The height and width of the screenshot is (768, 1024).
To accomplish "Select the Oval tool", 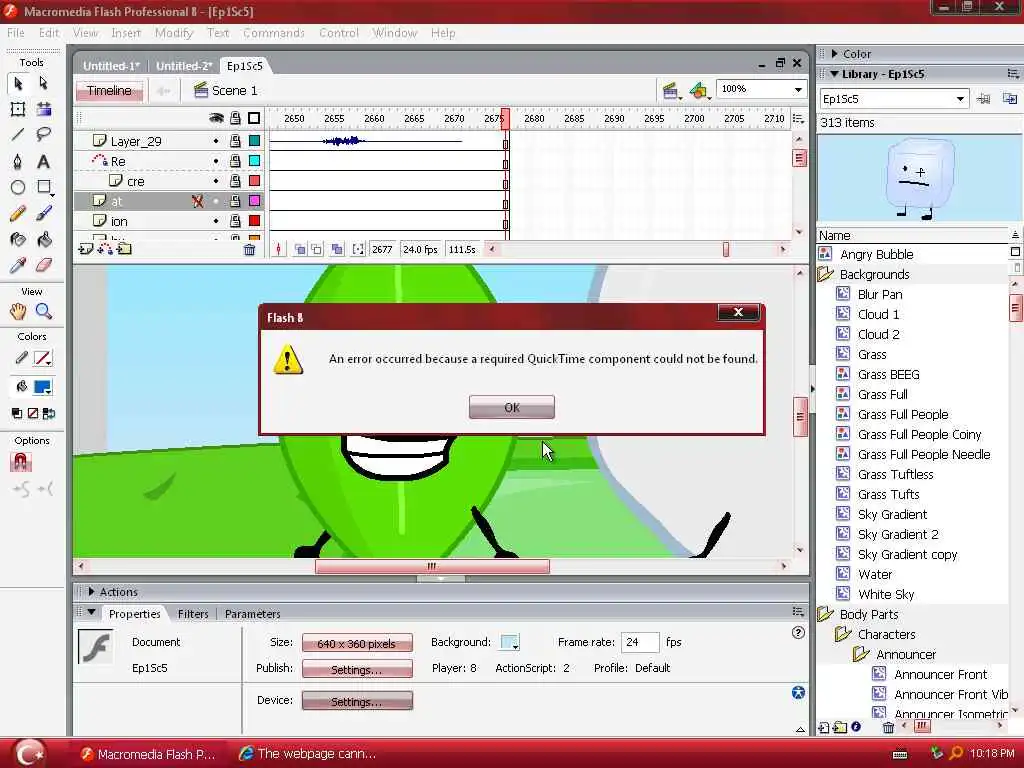I will 18,187.
